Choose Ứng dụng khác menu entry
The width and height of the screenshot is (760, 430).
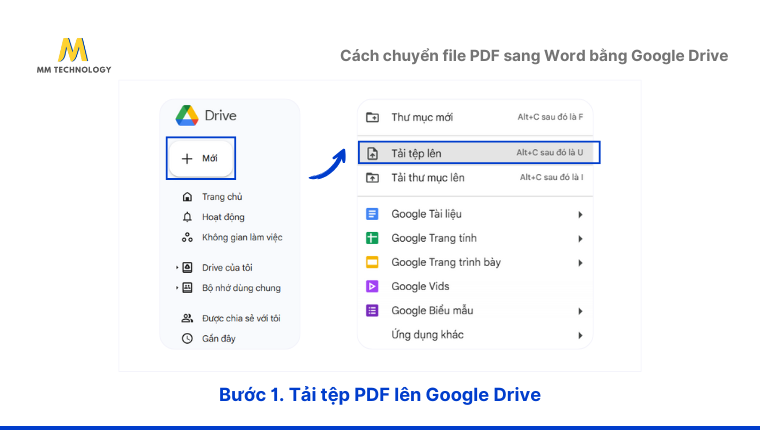475,334
